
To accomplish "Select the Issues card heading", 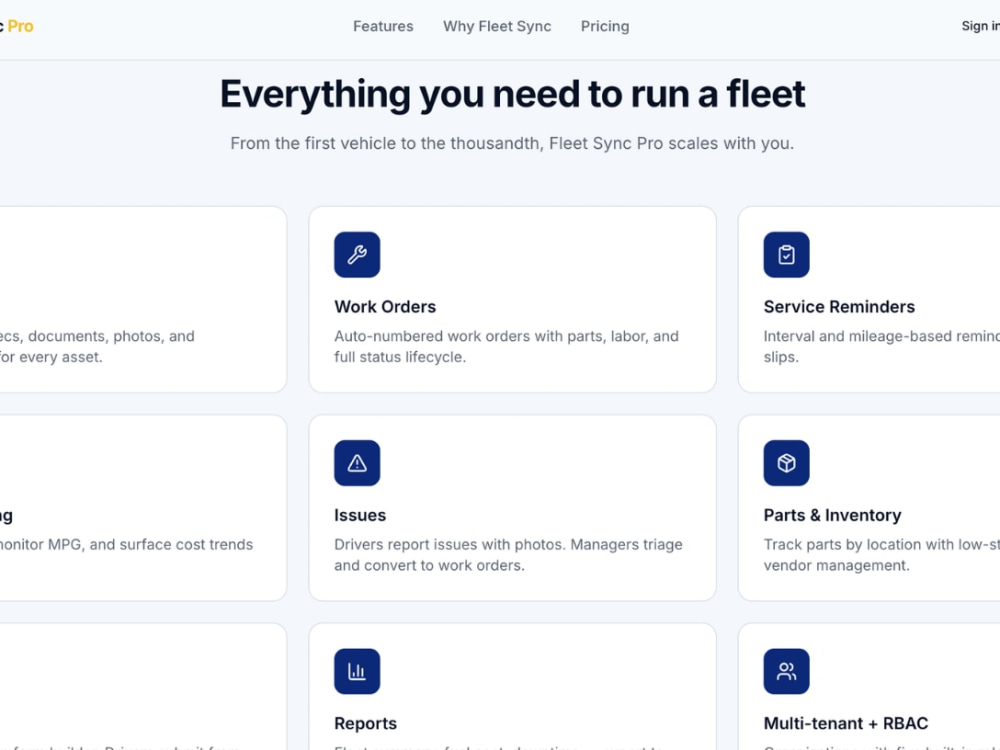I will (x=360, y=515).
